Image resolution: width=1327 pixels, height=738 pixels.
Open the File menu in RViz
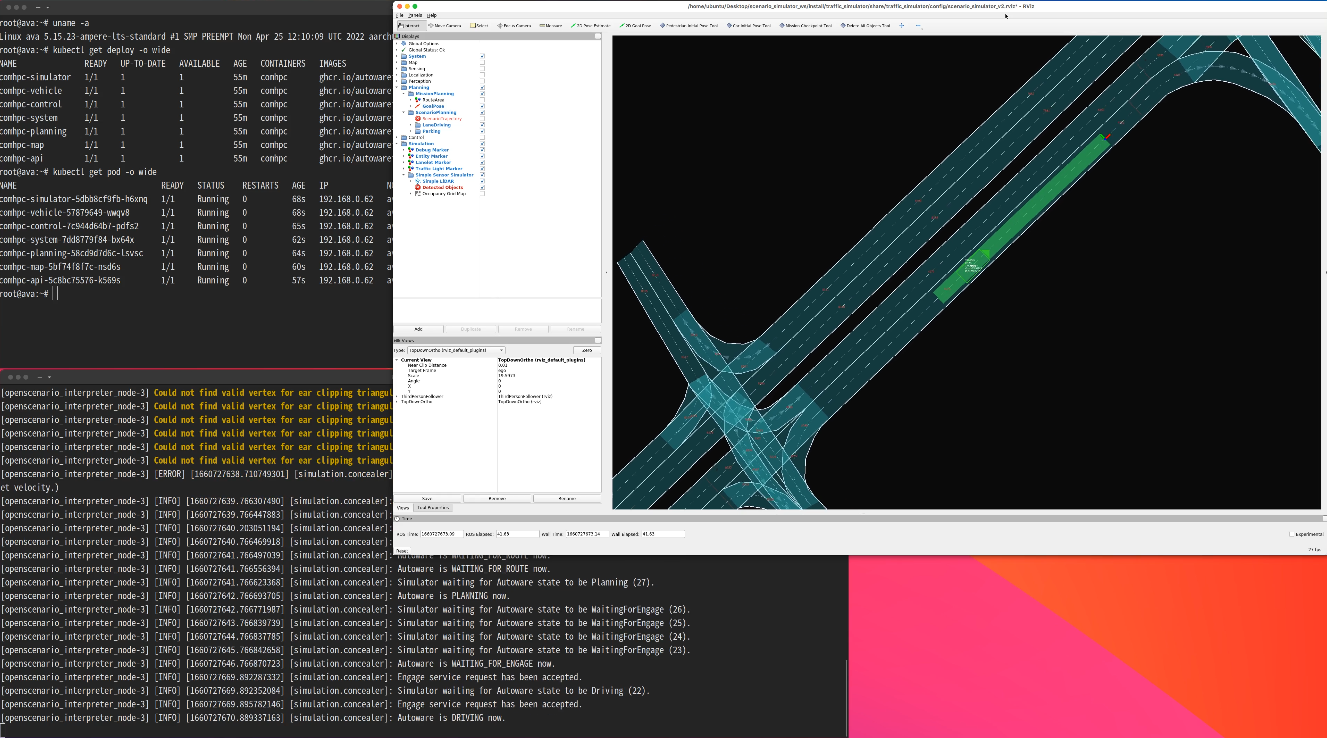coord(399,15)
